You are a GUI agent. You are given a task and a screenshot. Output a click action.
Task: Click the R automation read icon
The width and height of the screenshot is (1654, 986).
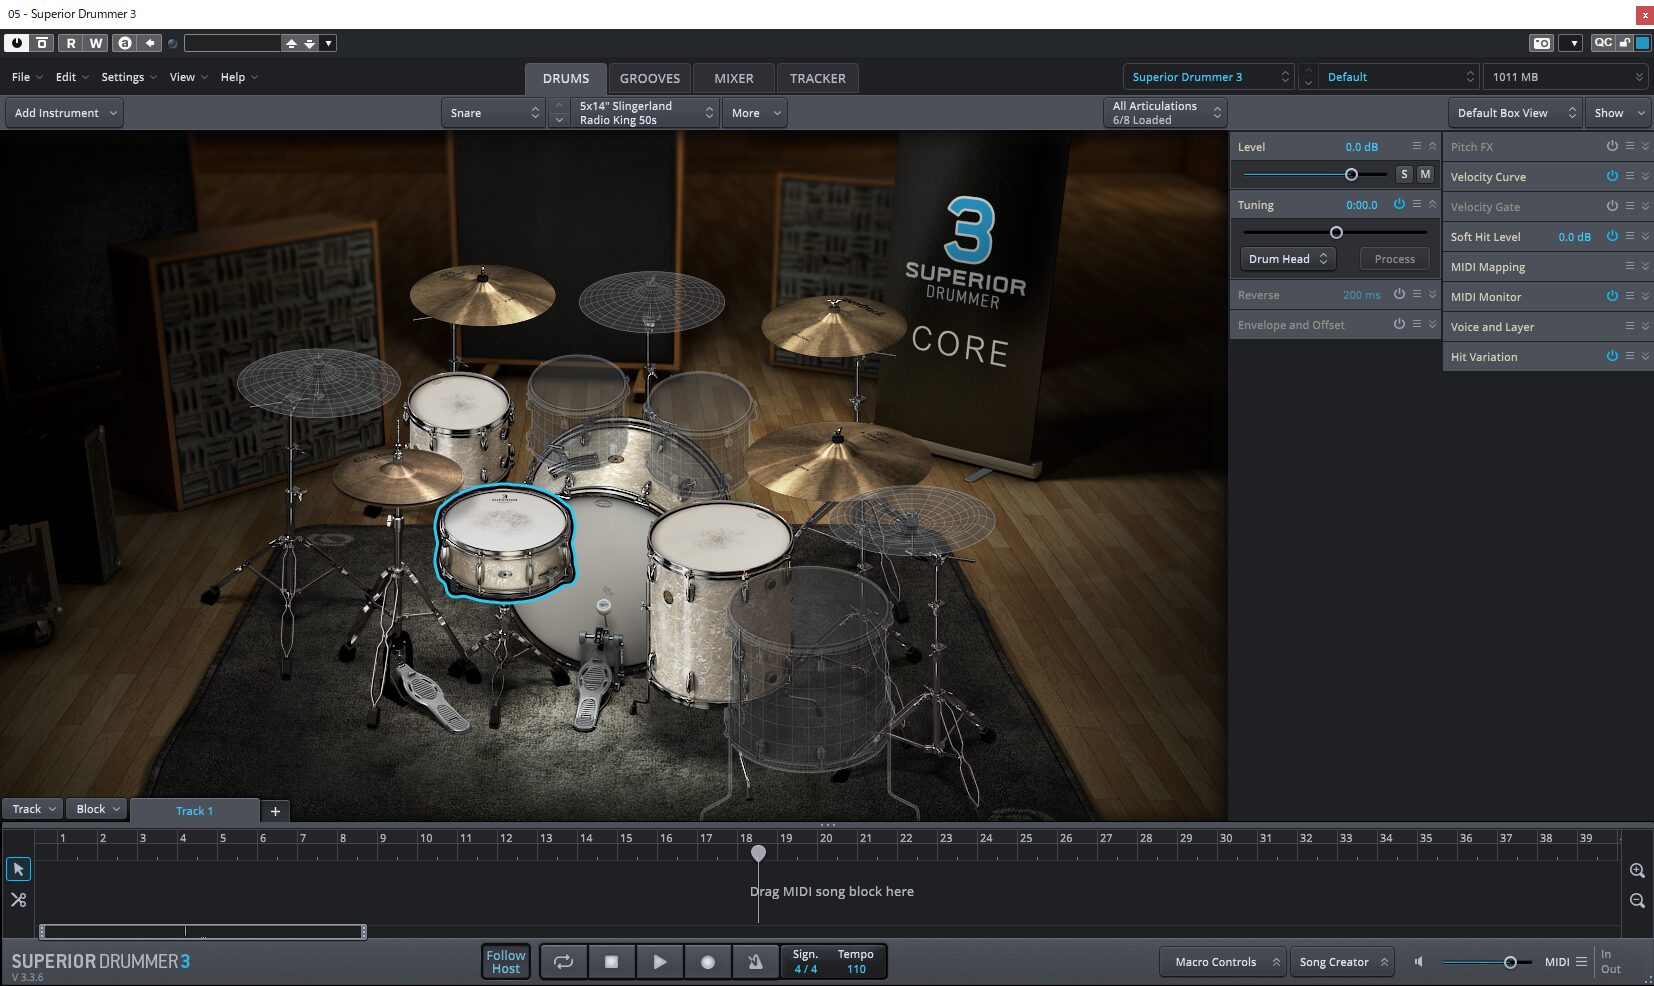coord(70,43)
